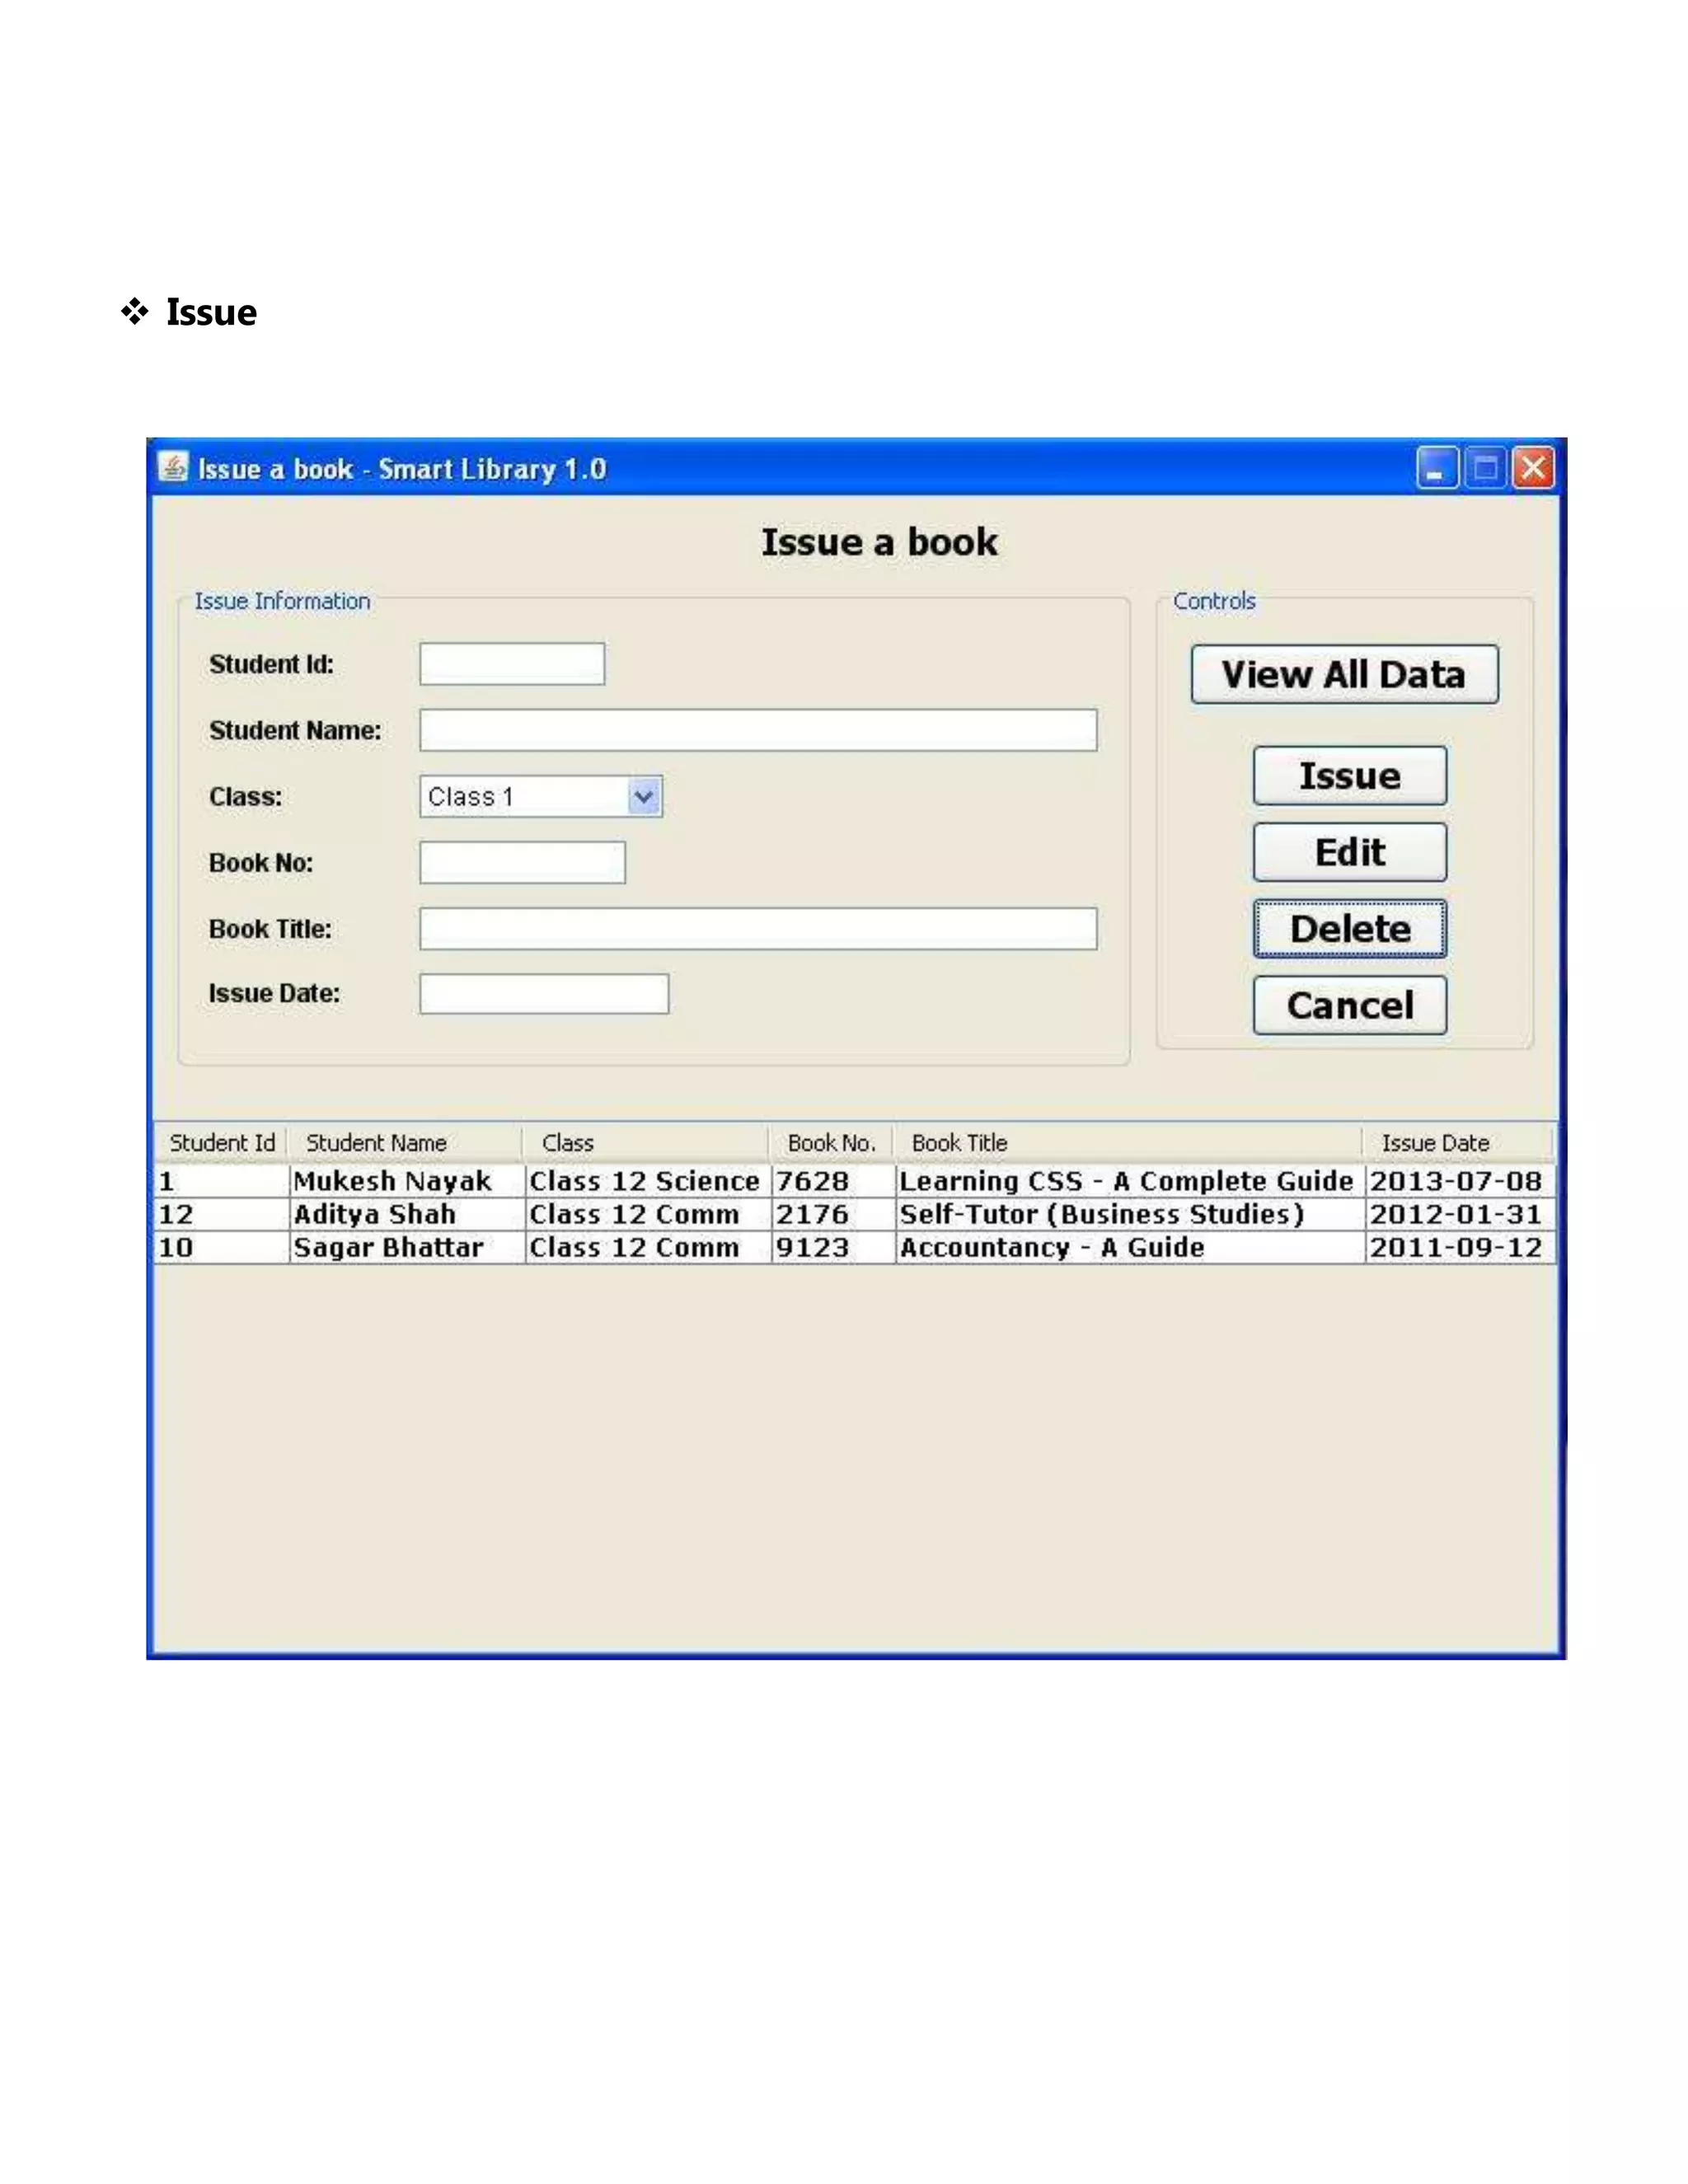Focus the Student Id input field

[x=512, y=664]
